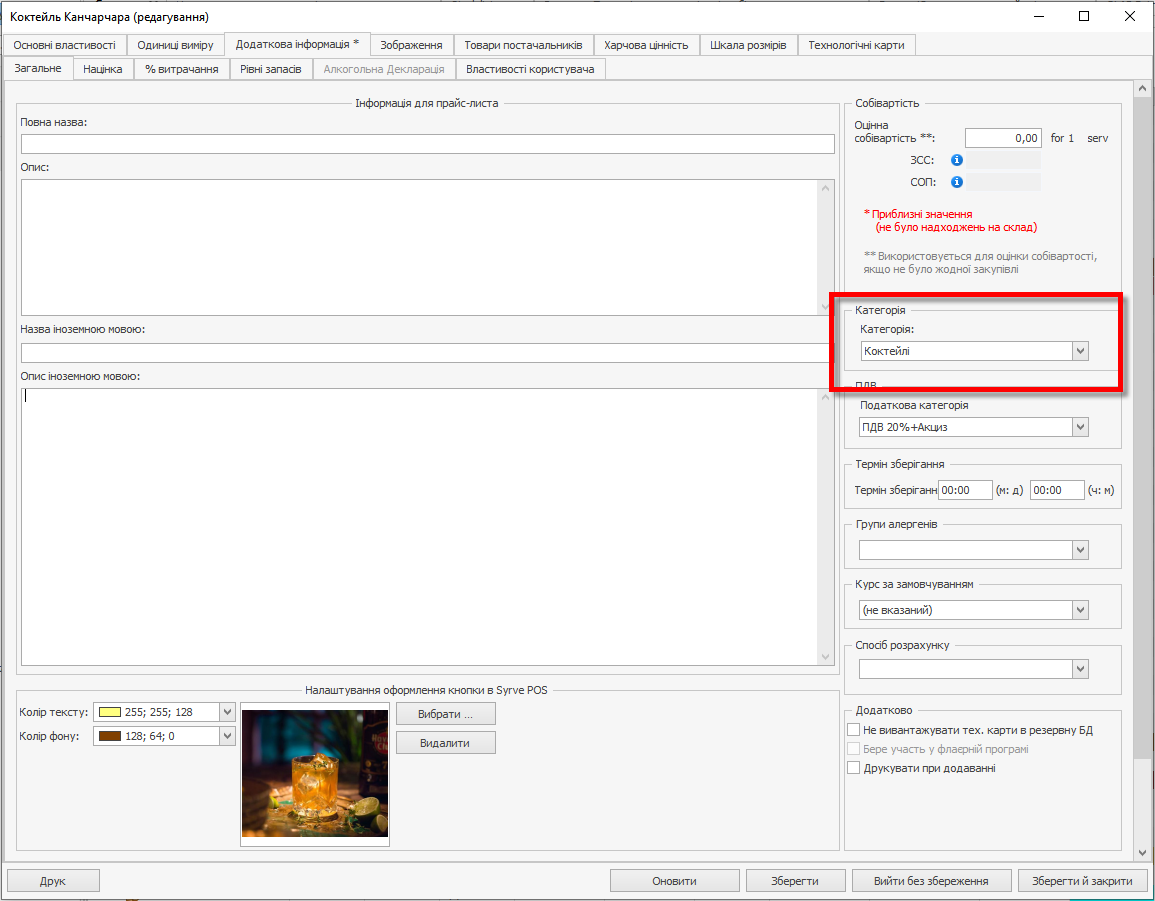Open the Націнка sub-tab
The height and width of the screenshot is (901, 1155).
(x=103, y=69)
